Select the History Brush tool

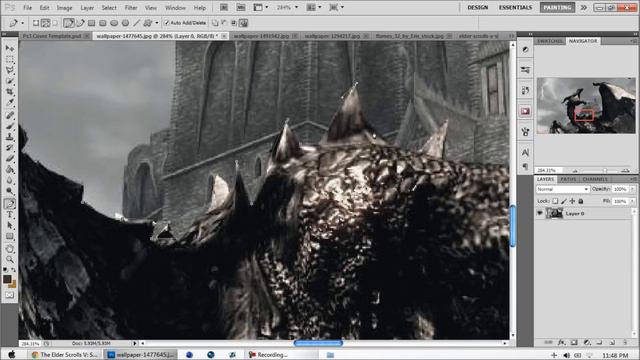(x=10, y=147)
